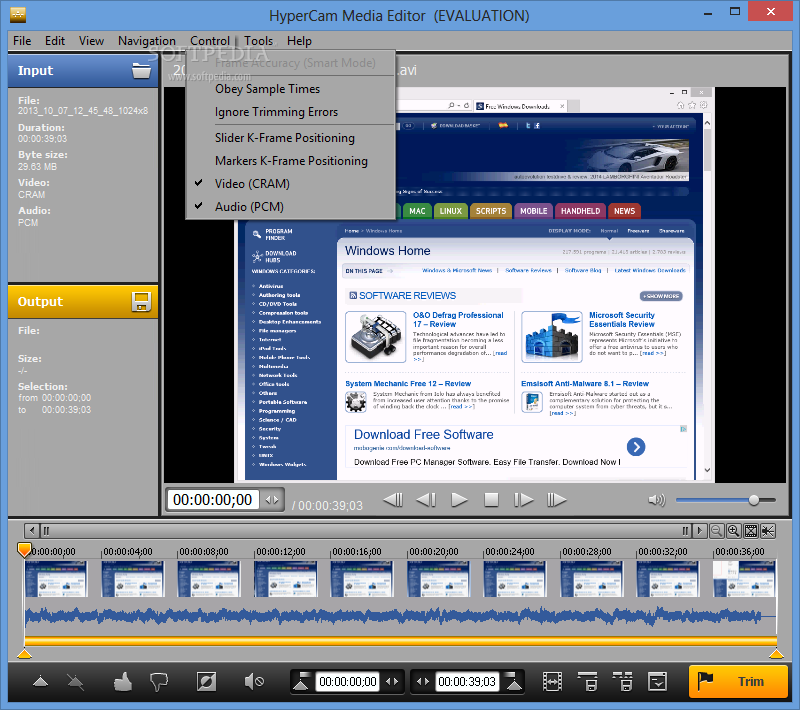Set selection start marker icon
800x710 pixels.
(301, 681)
